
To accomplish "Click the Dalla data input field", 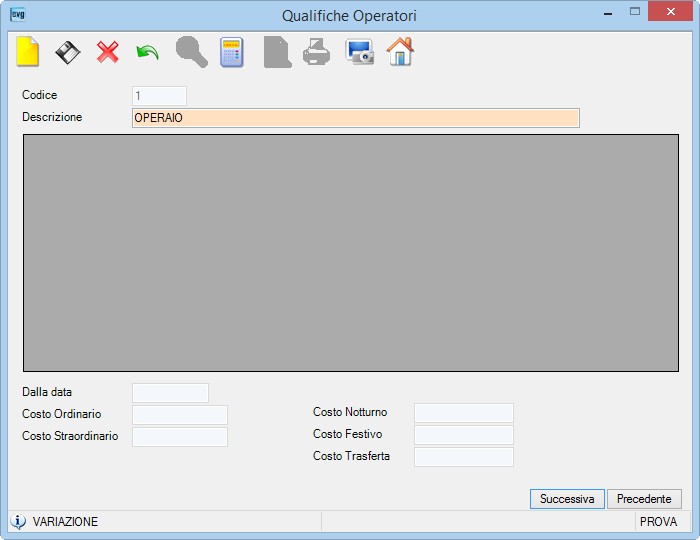I will [x=171, y=393].
